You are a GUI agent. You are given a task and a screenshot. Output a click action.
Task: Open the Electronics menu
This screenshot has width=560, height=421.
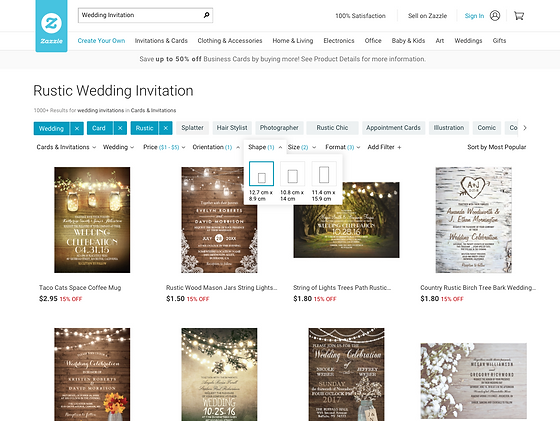click(339, 41)
